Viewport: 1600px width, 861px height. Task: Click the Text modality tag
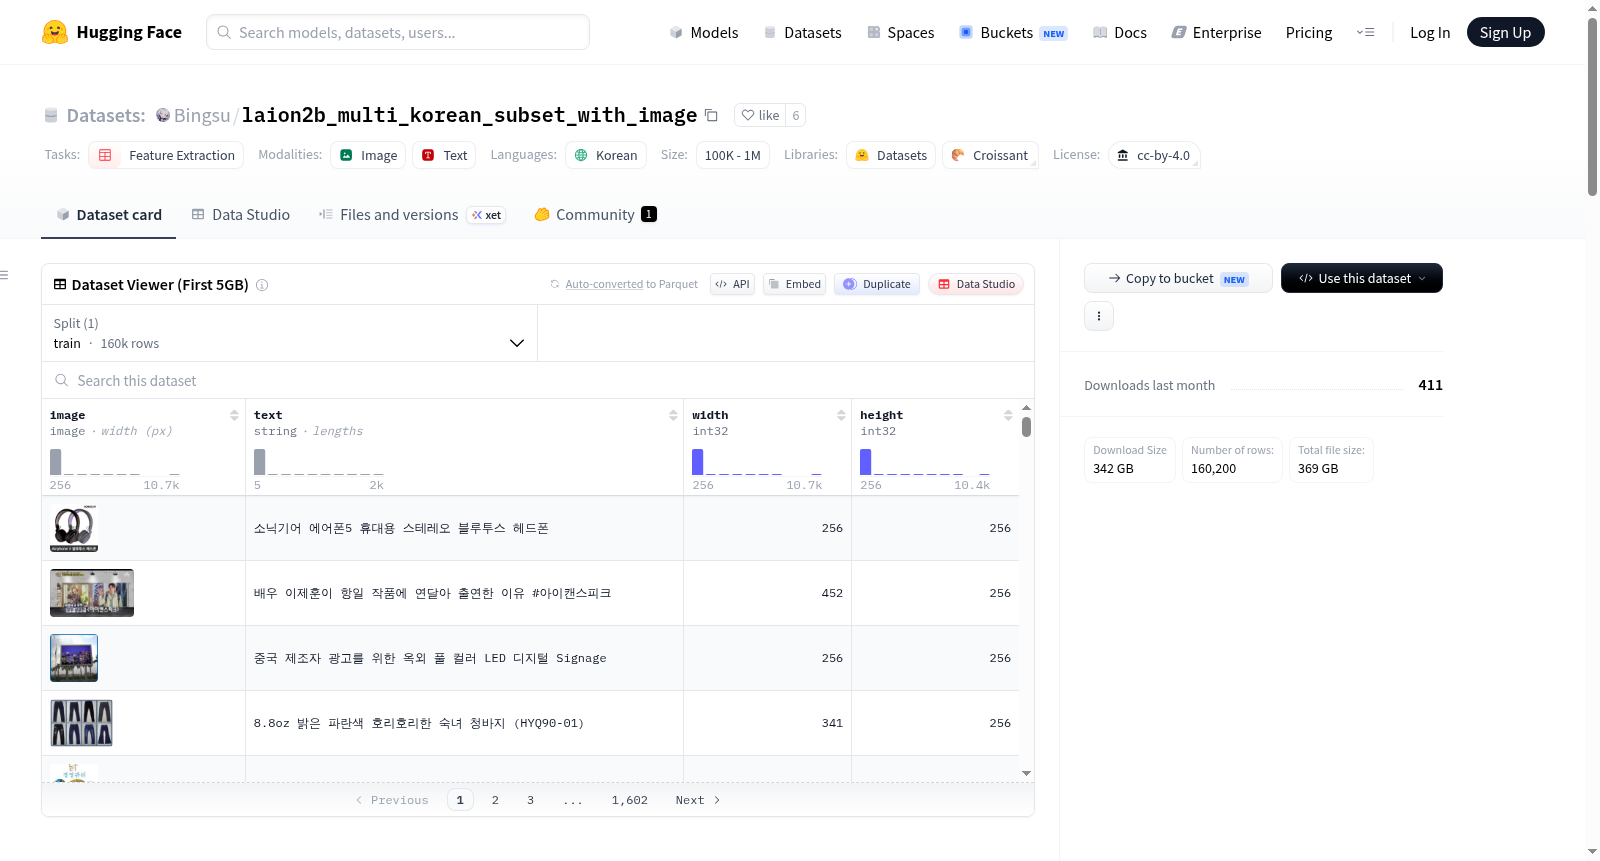click(x=444, y=155)
